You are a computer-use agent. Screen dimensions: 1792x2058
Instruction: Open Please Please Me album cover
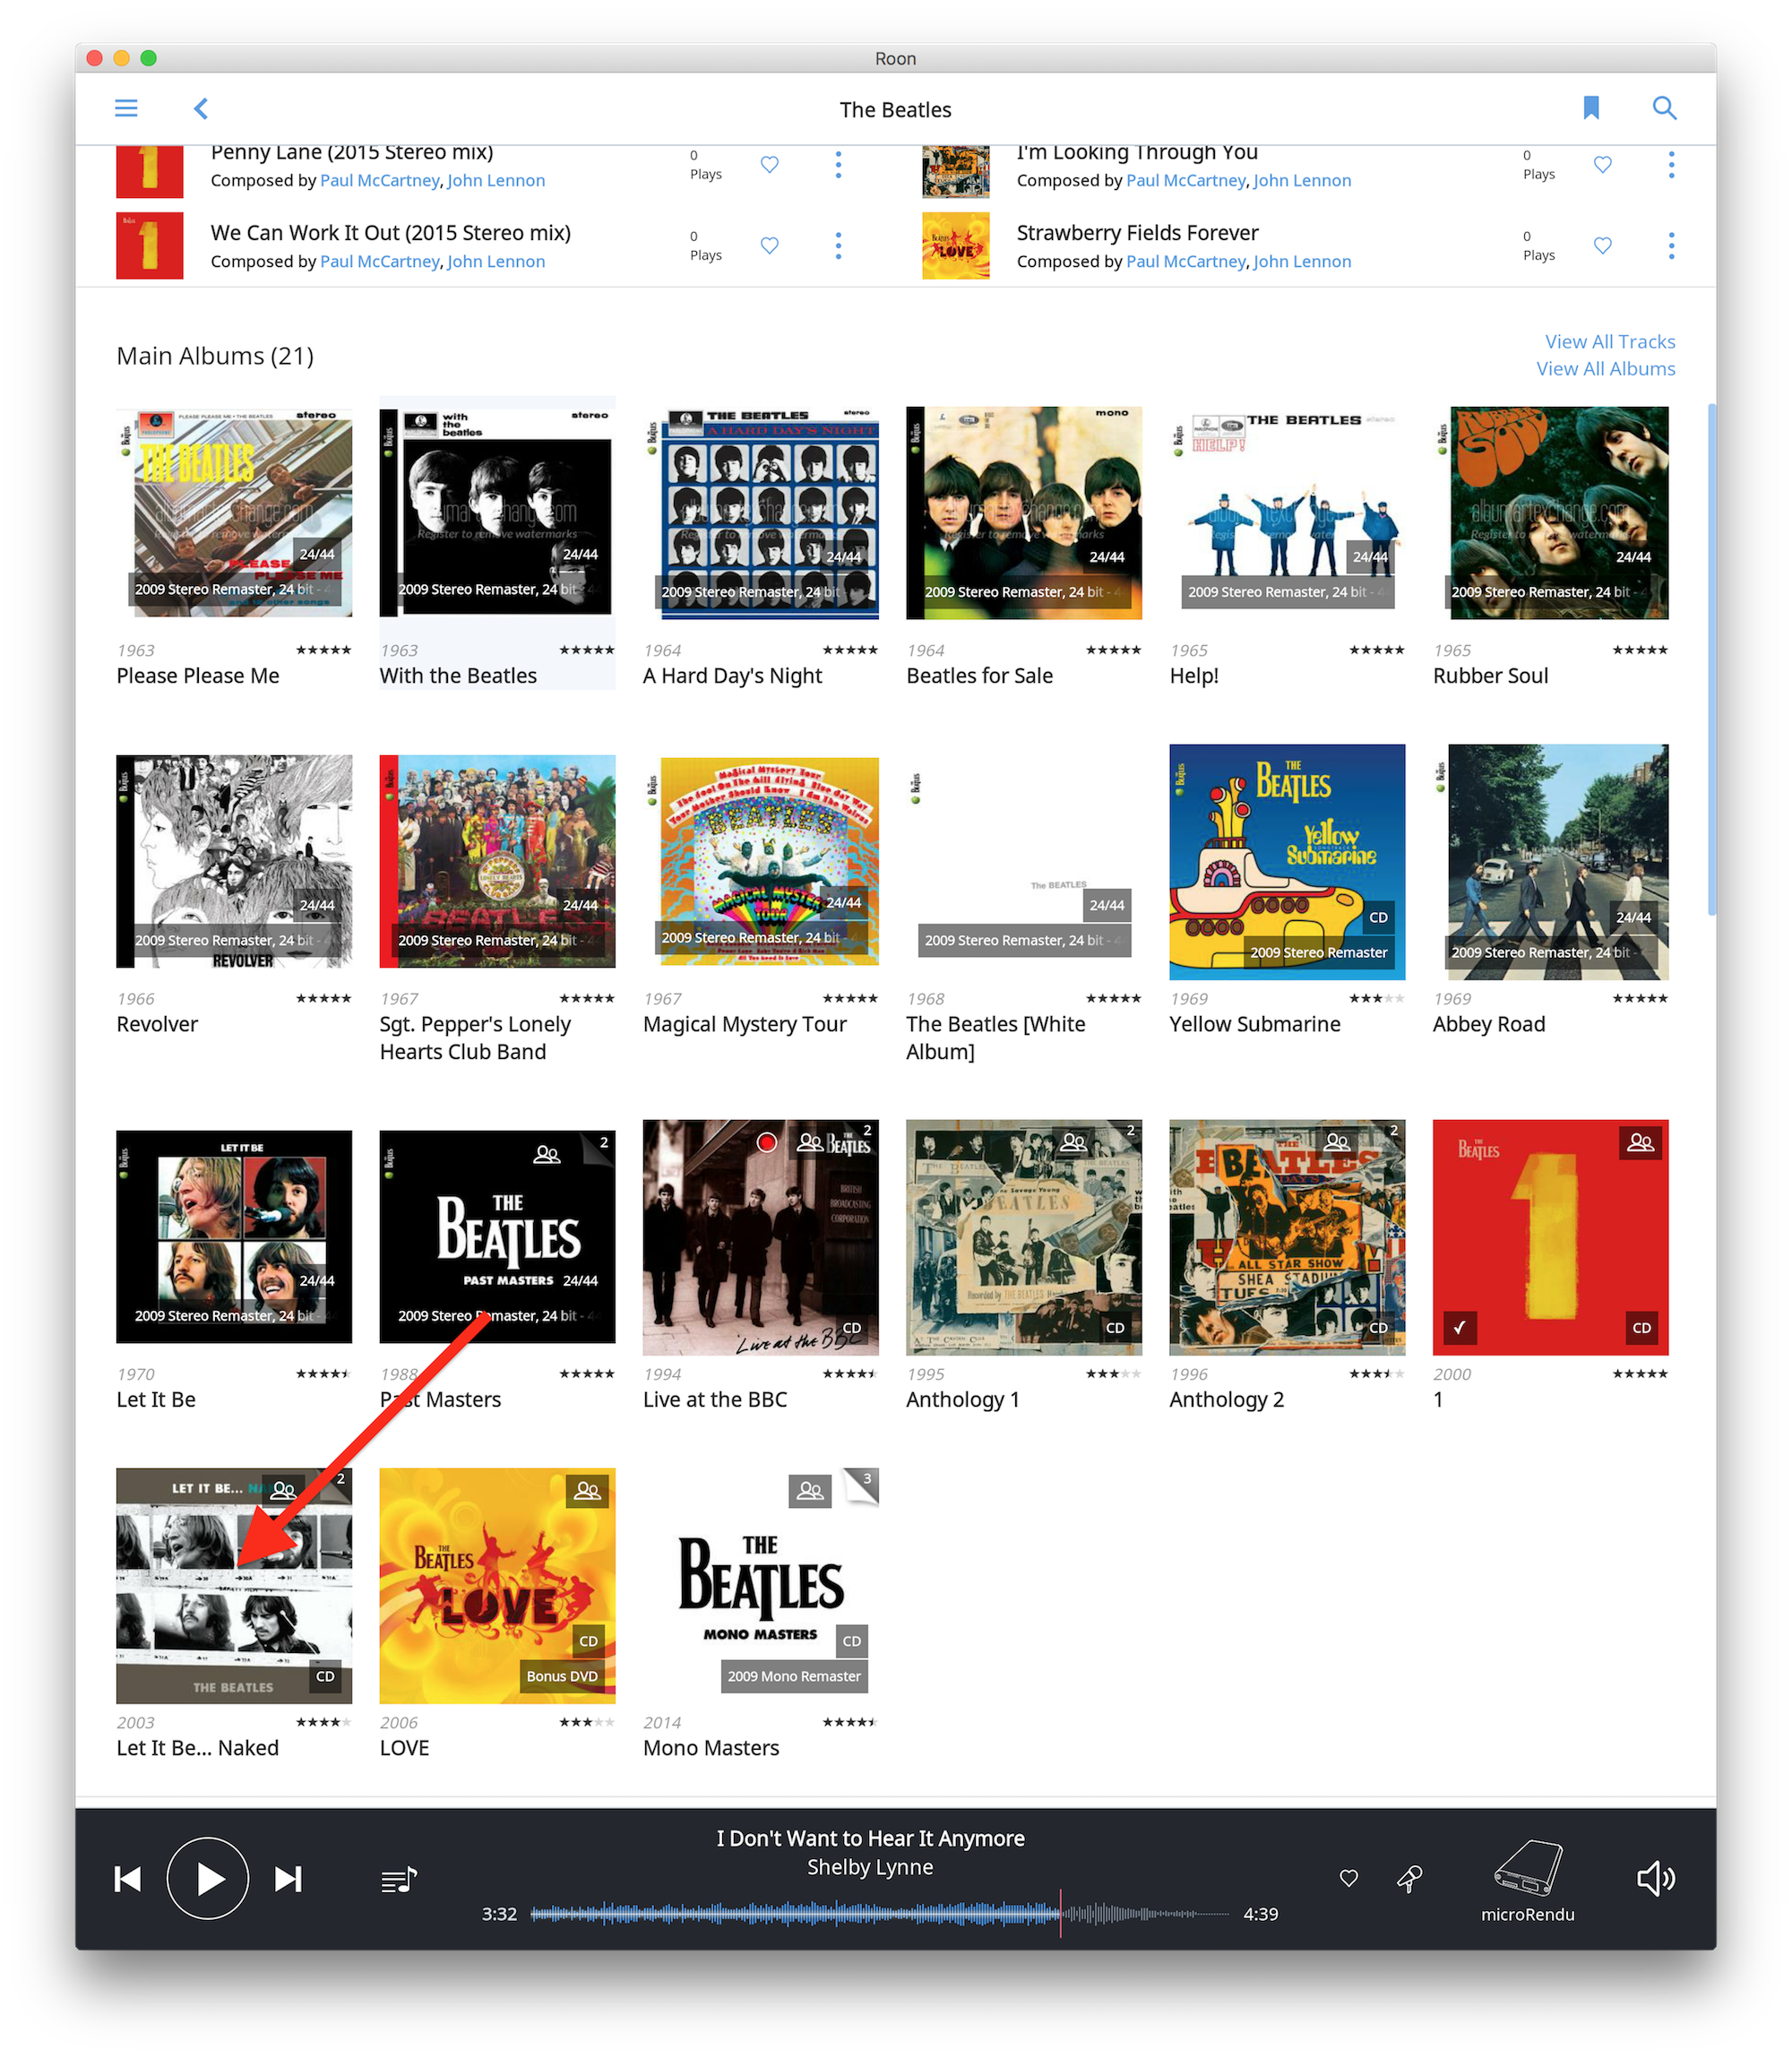pos(234,512)
